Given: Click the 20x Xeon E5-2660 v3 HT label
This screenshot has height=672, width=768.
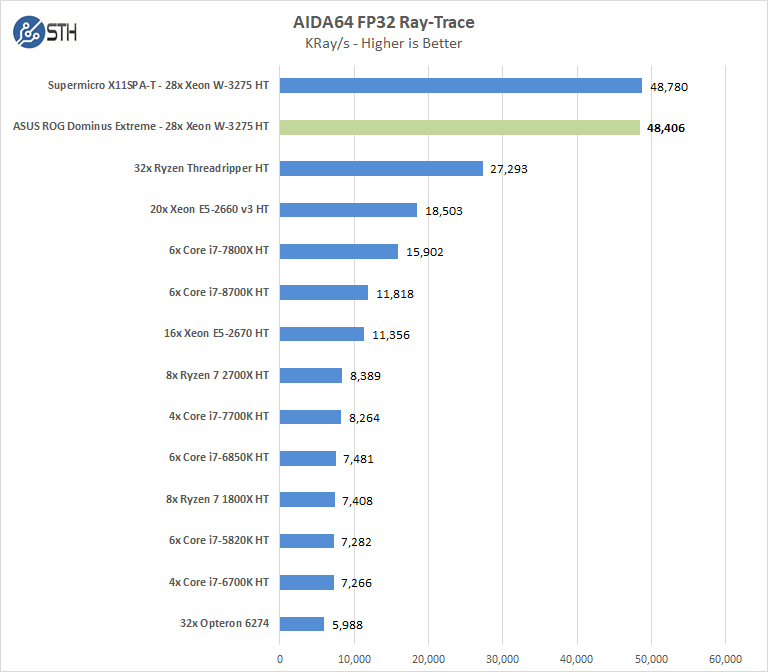Looking at the screenshot, I should pyautogui.click(x=209, y=209).
